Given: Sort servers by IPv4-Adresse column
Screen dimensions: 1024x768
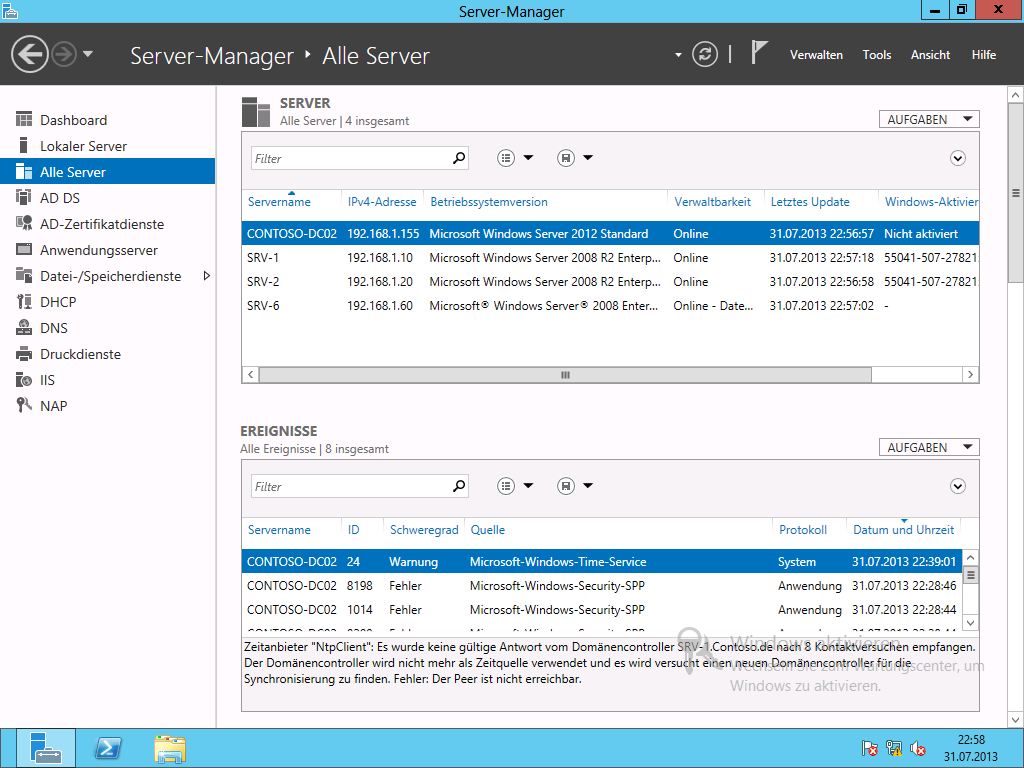Looking at the screenshot, I should pyautogui.click(x=382, y=202).
